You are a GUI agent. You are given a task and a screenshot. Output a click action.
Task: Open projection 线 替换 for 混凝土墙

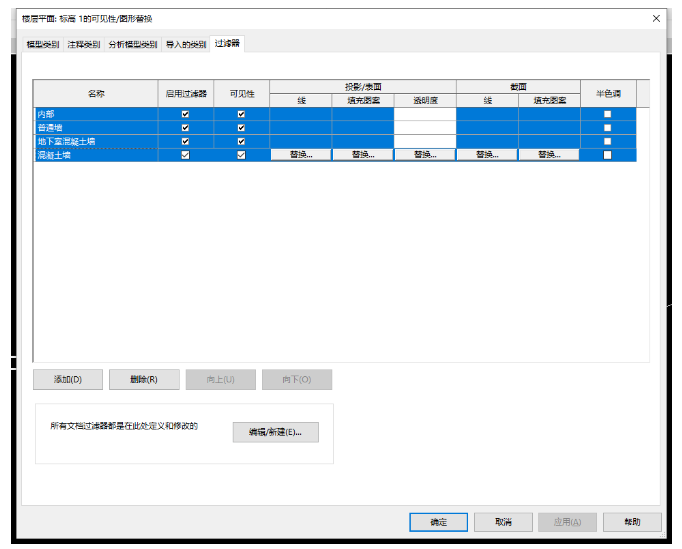pos(301,155)
